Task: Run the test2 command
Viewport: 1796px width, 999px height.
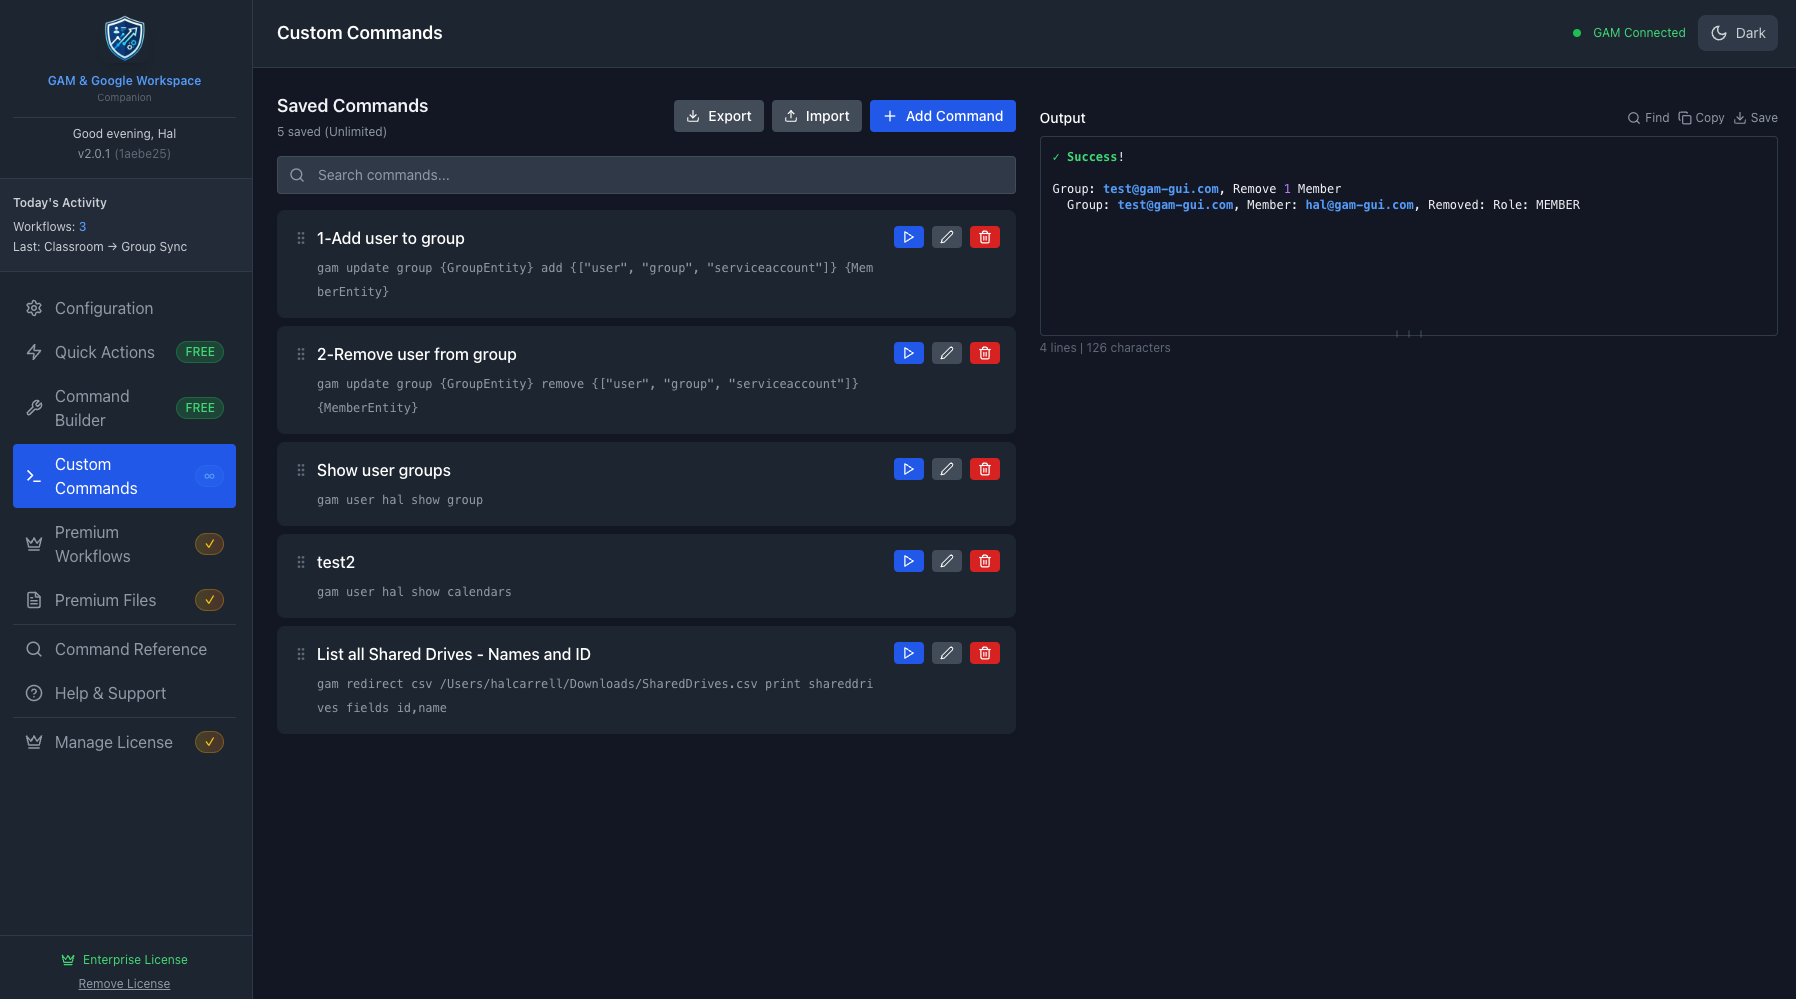Action: coord(908,561)
